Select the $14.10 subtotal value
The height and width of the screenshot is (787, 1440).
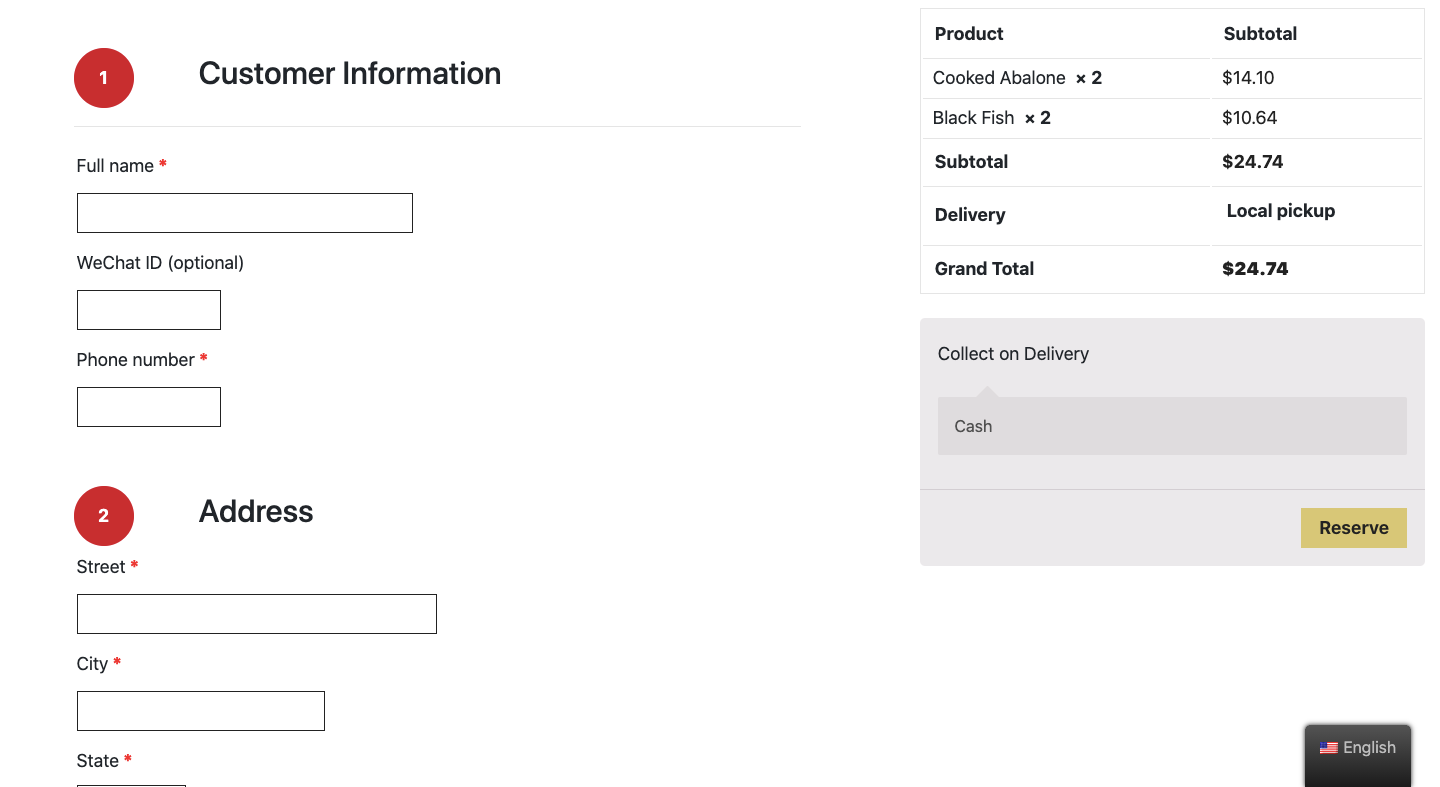1248,78
